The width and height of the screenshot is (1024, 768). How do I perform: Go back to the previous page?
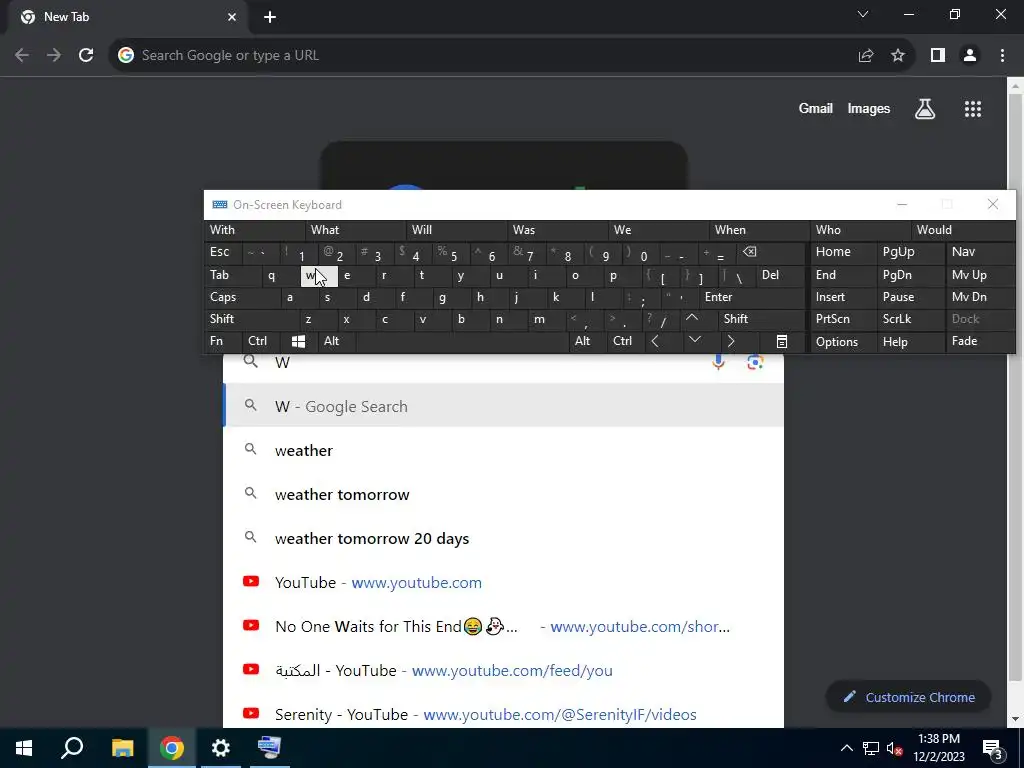22,56
